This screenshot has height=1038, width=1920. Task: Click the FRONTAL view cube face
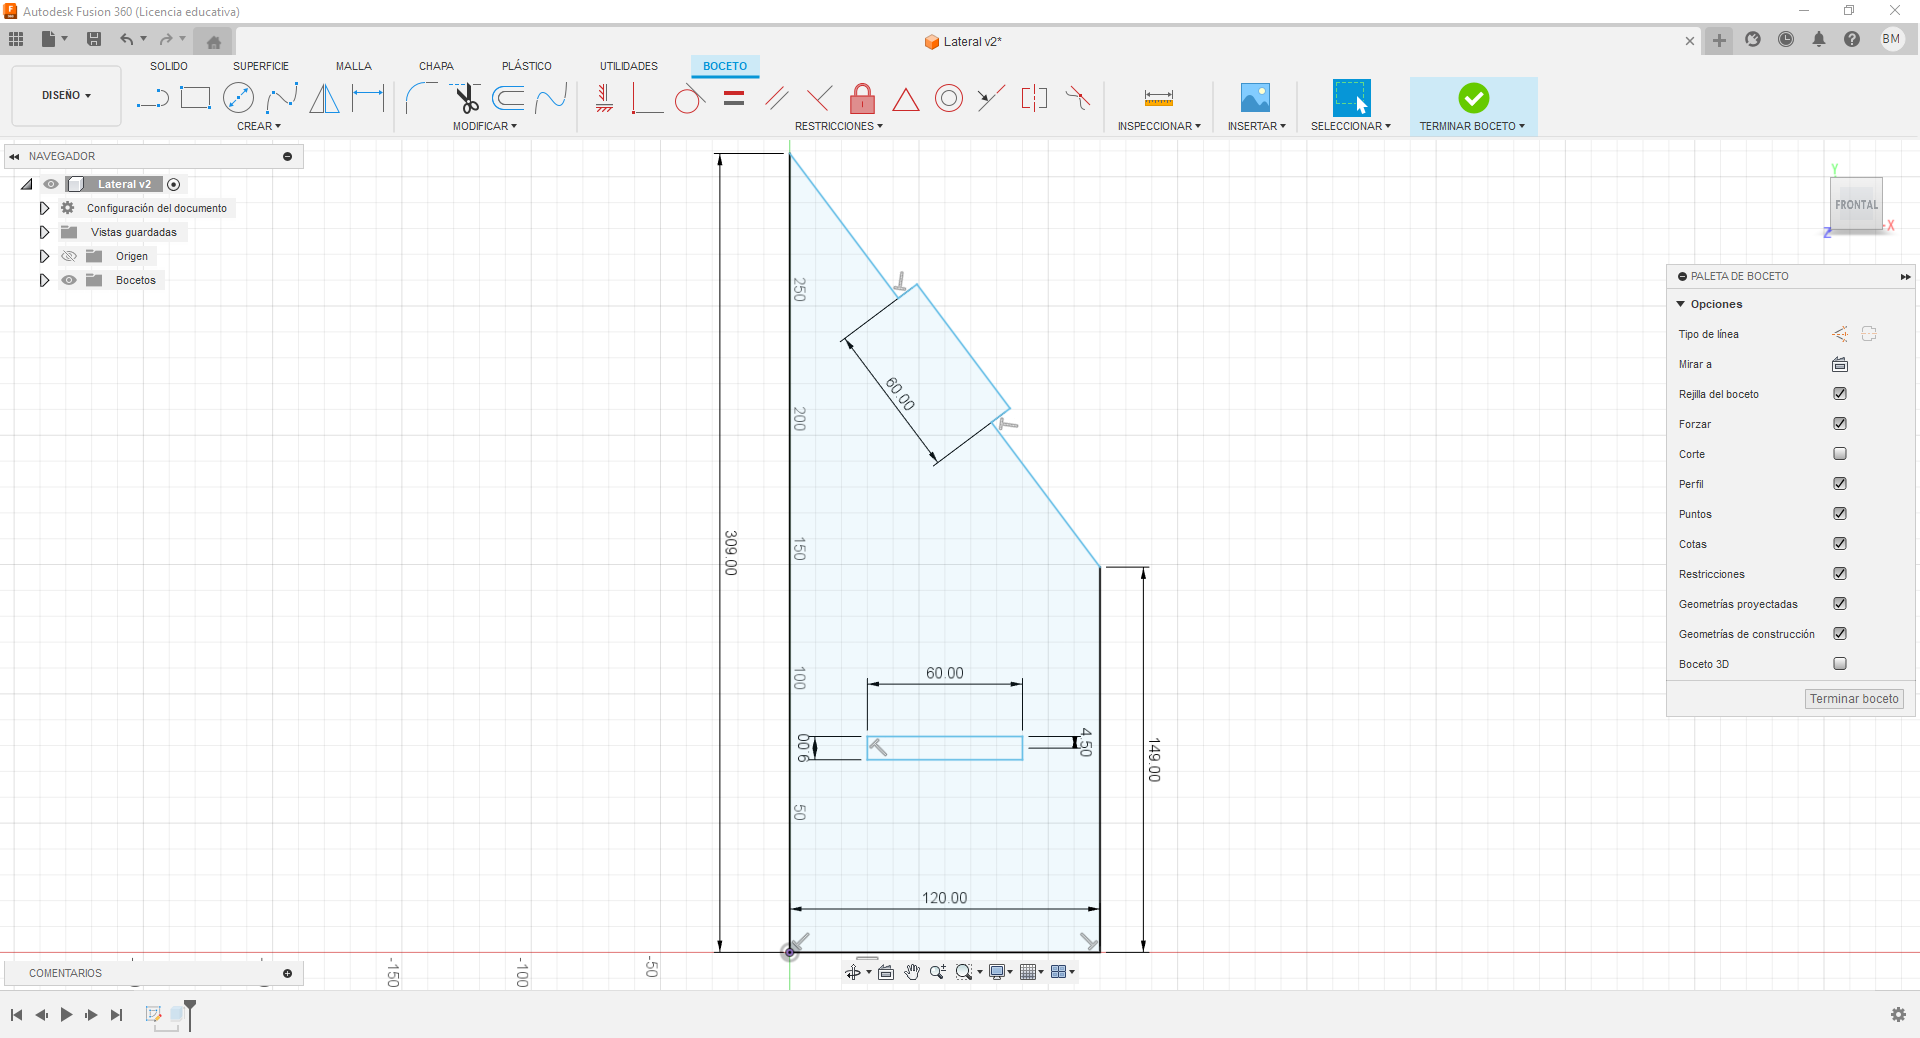tap(1856, 205)
